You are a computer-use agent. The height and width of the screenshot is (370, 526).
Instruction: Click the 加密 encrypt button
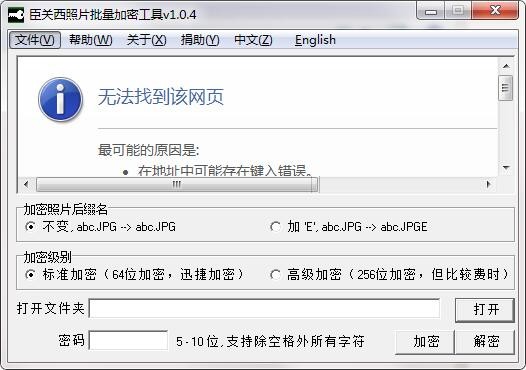425,342
